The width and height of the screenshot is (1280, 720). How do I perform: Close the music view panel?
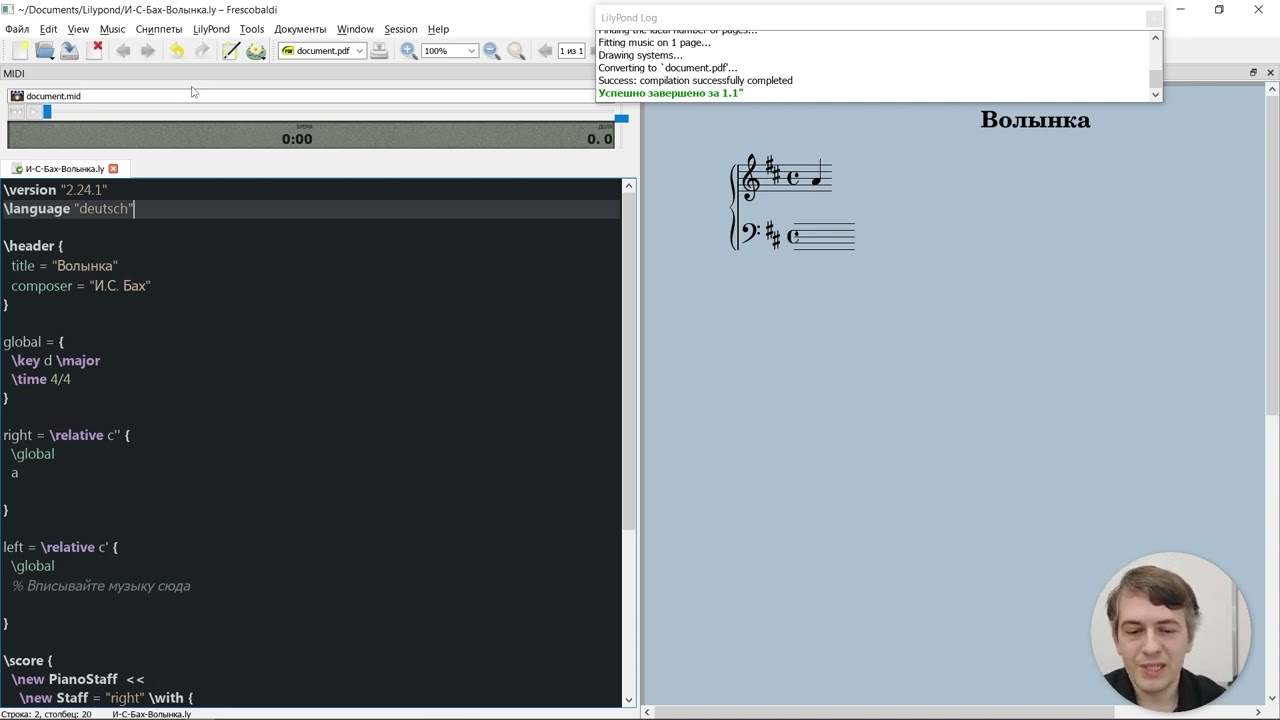(1270, 73)
